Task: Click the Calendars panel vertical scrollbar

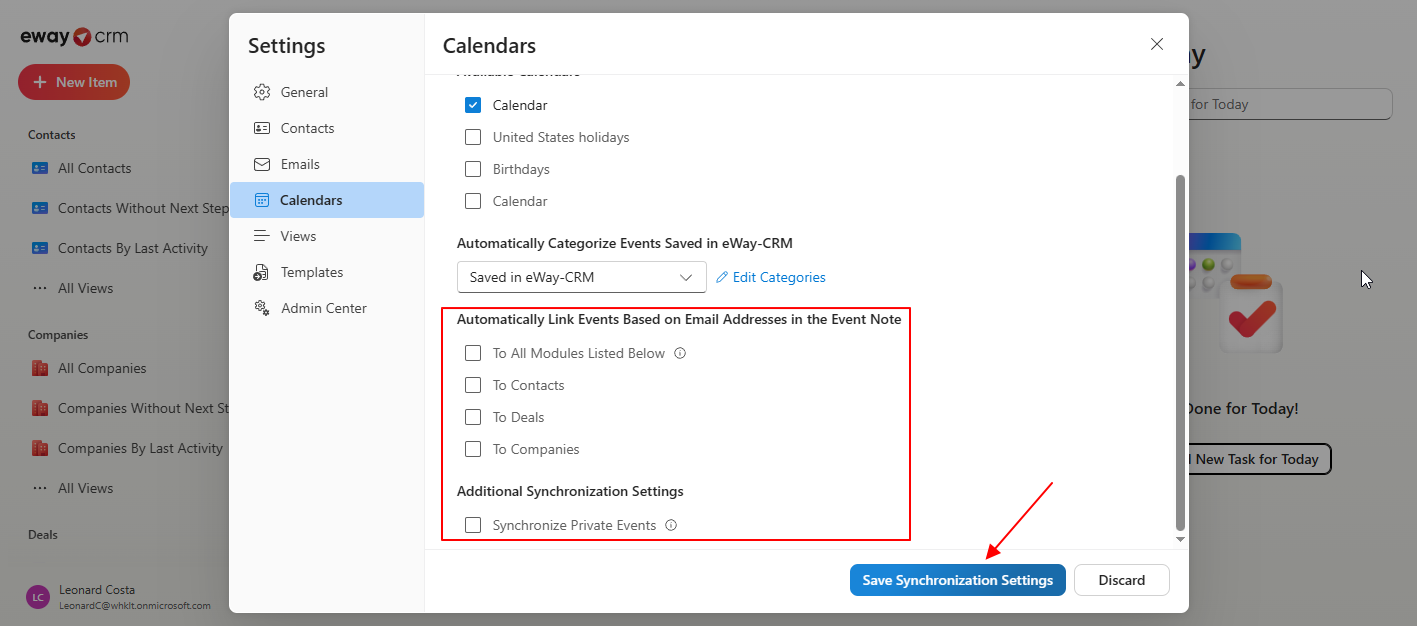Action: [1180, 352]
